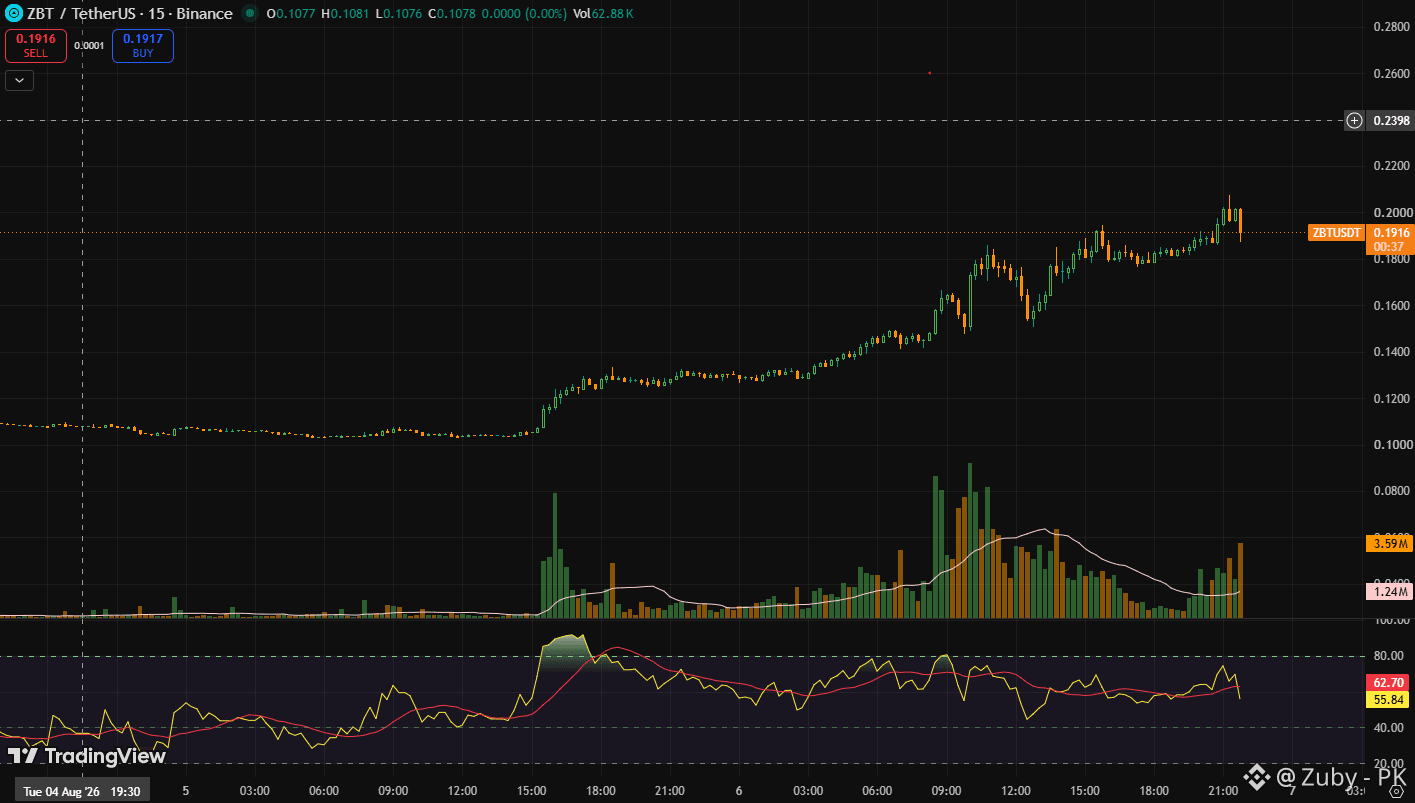Click the 0.1200 price axis label
The width and height of the screenshot is (1415, 803).
pos(1391,399)
